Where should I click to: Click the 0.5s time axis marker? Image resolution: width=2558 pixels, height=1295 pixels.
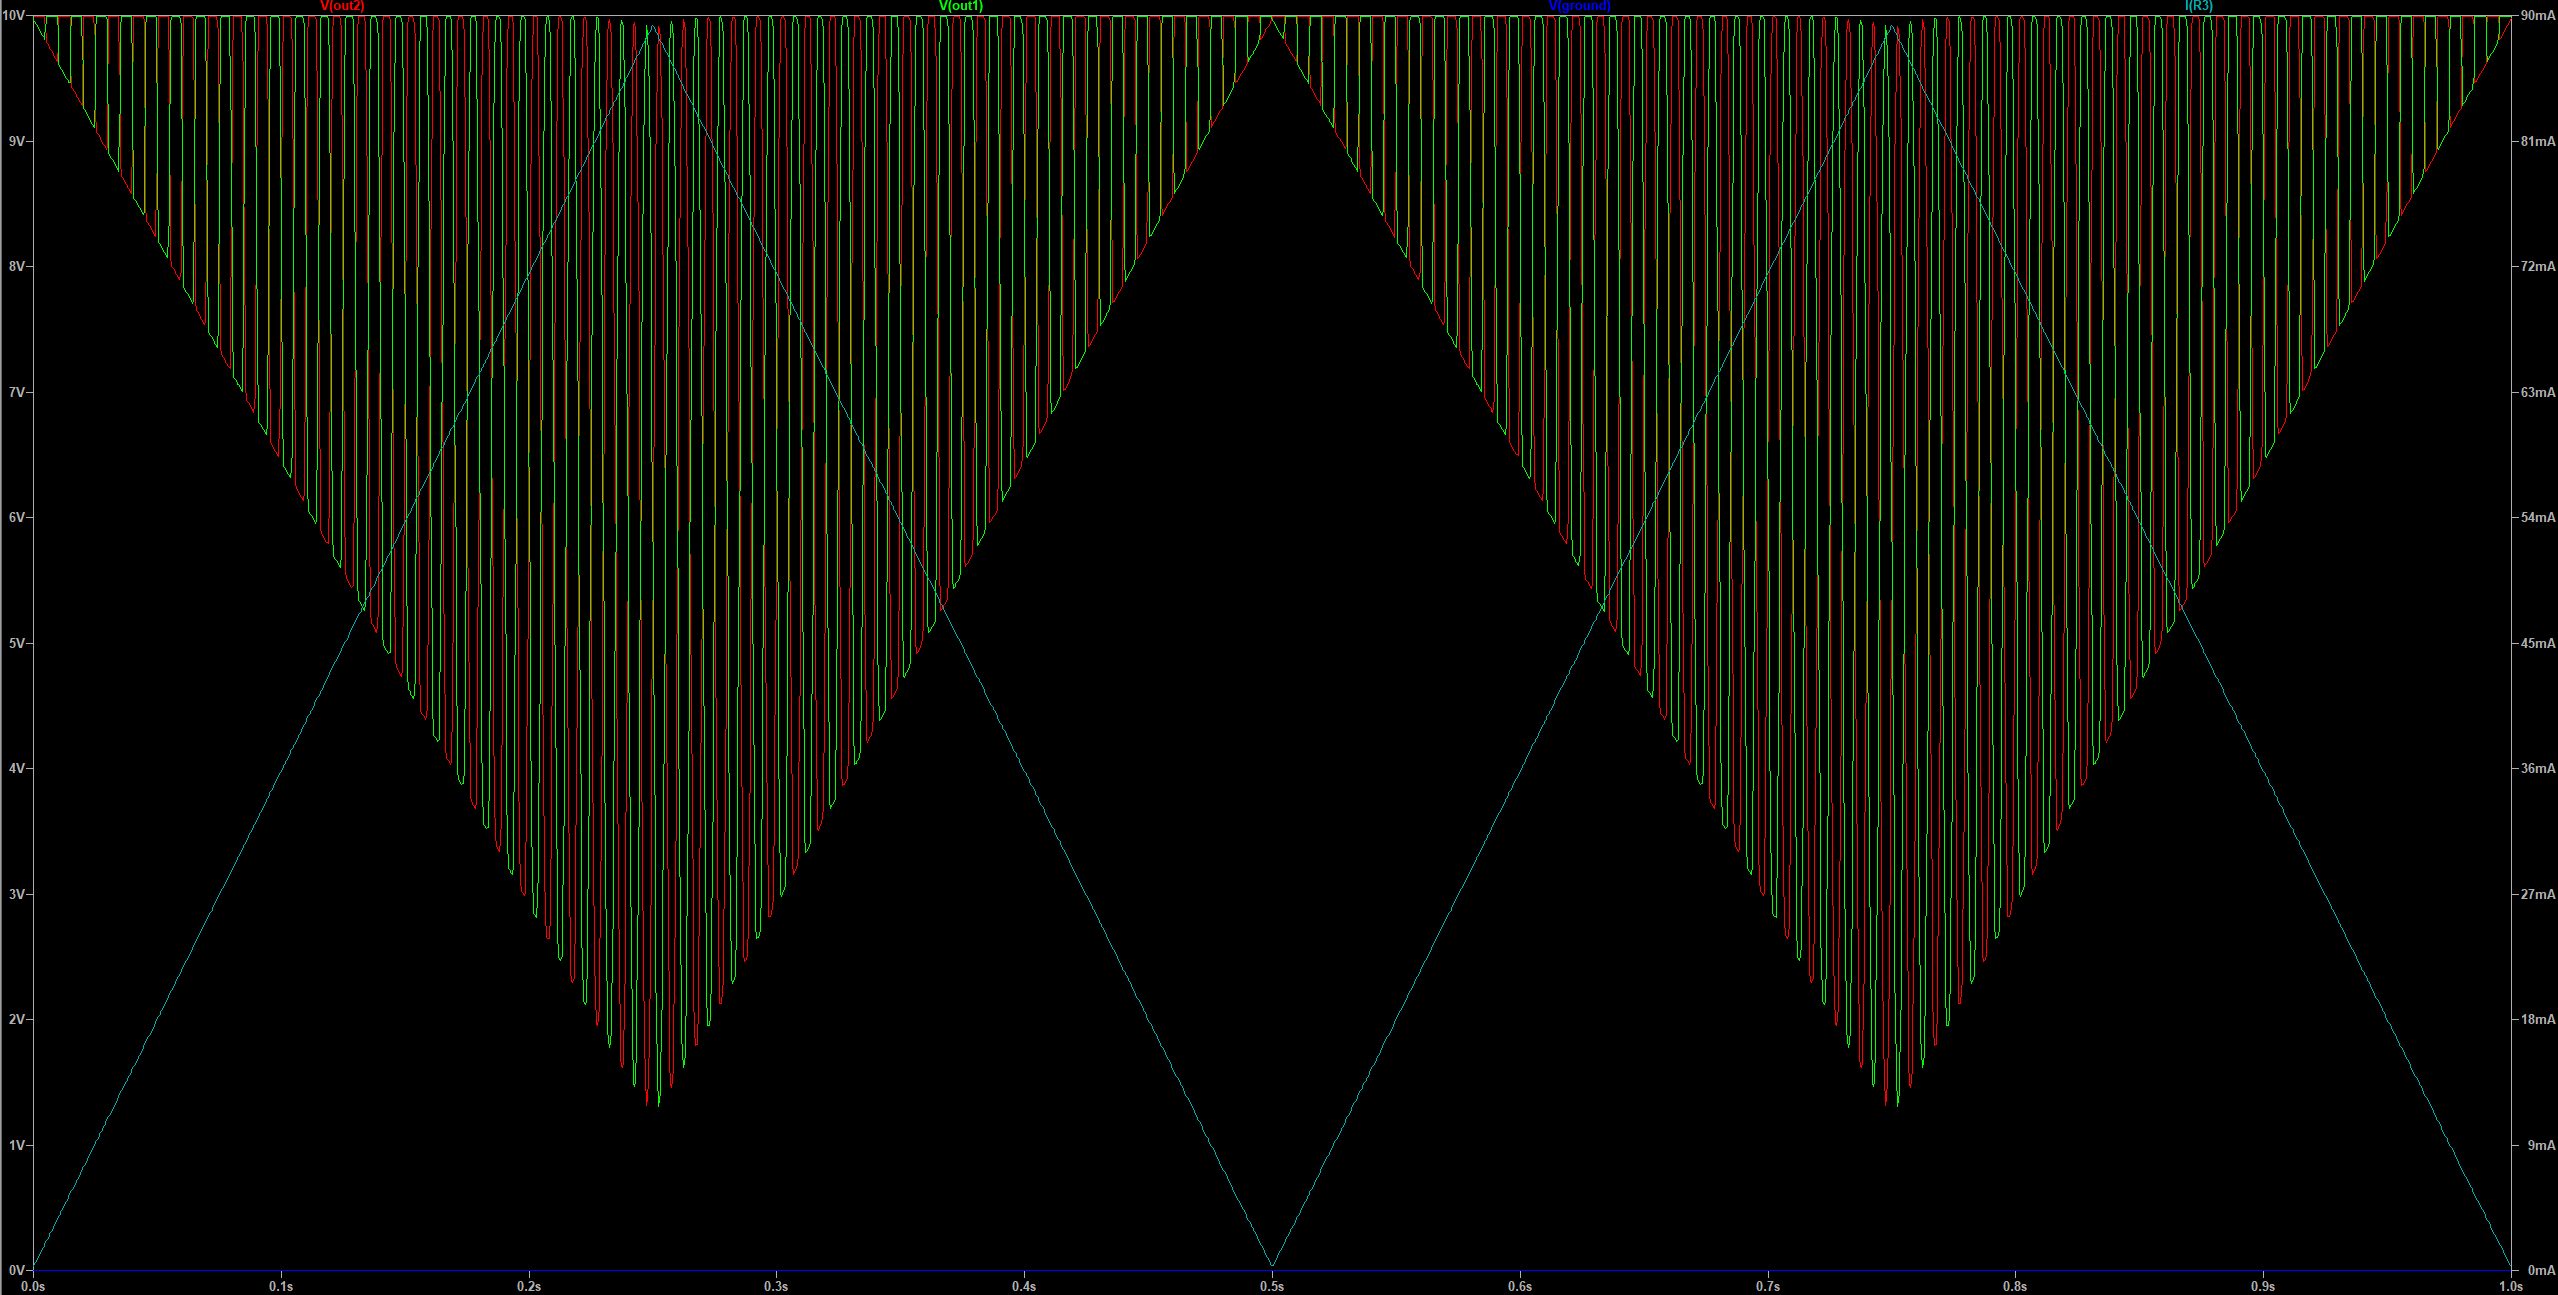(1272, 1286)
